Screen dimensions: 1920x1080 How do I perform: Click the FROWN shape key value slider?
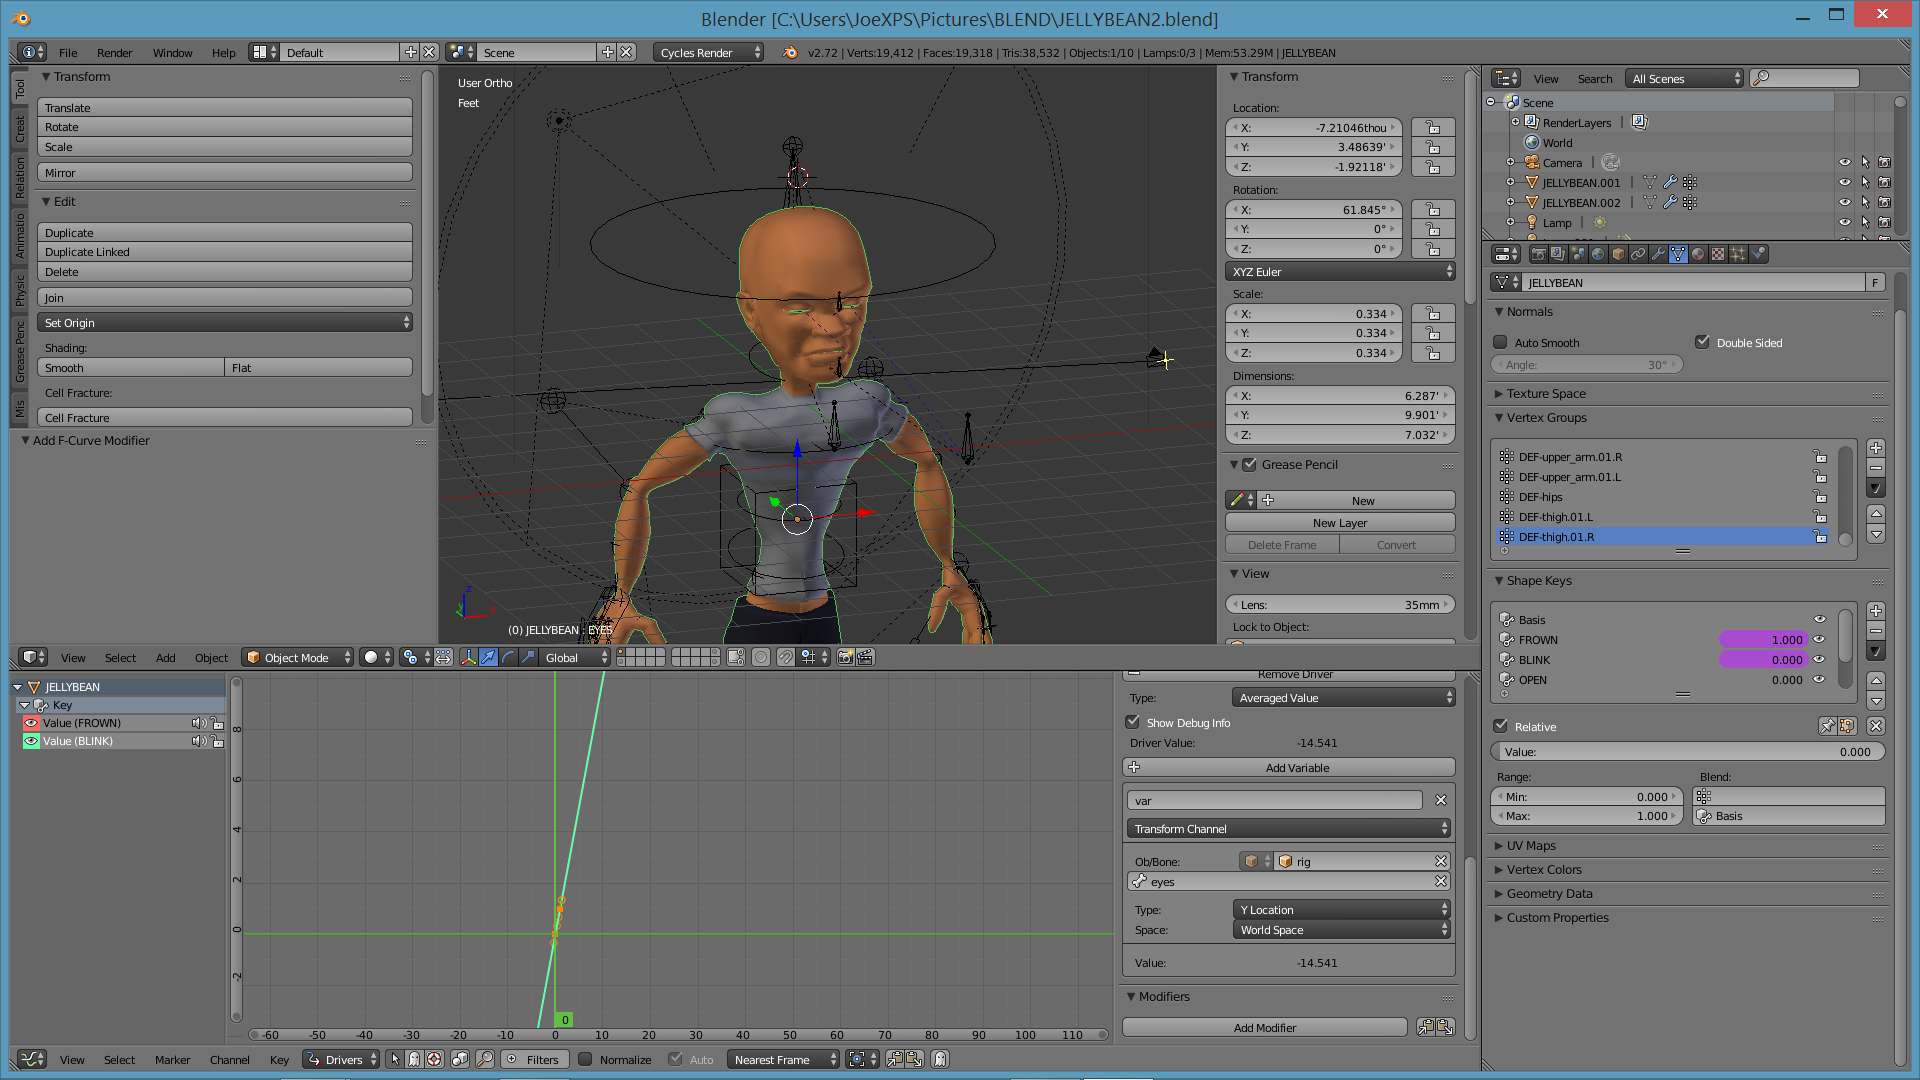coord(1764,640)
